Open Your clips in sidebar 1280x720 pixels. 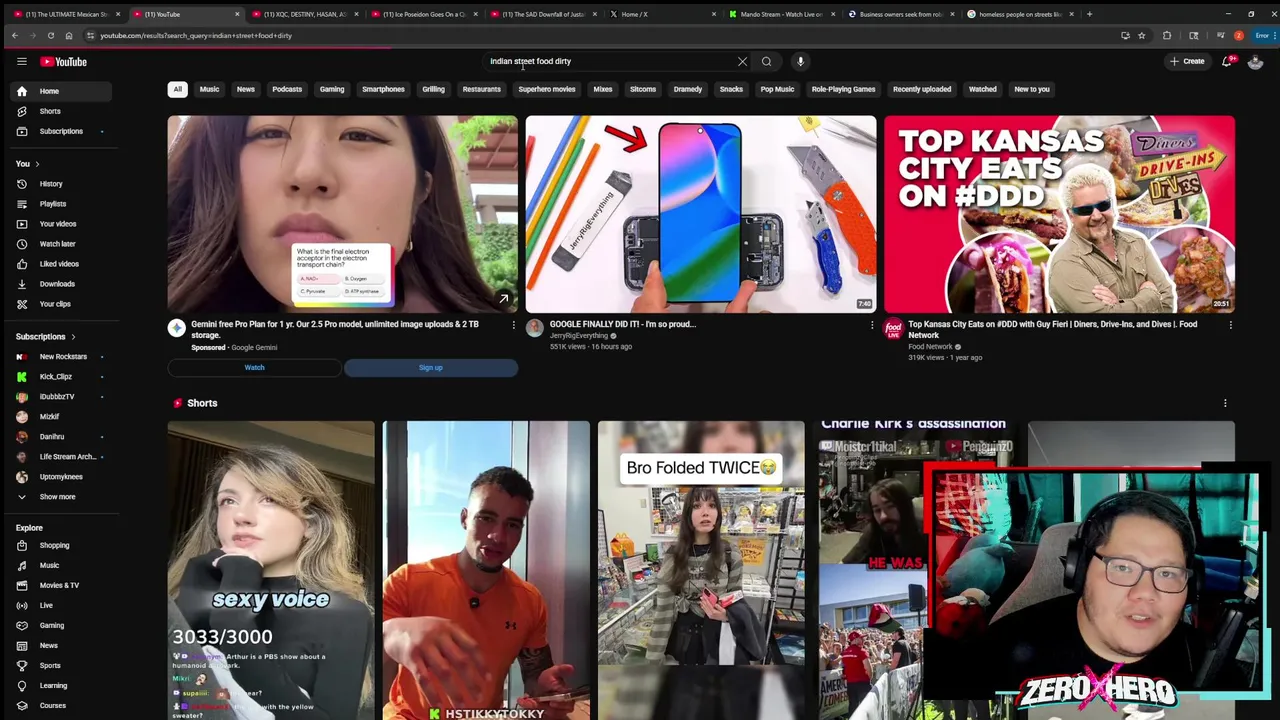coord(60,304)
